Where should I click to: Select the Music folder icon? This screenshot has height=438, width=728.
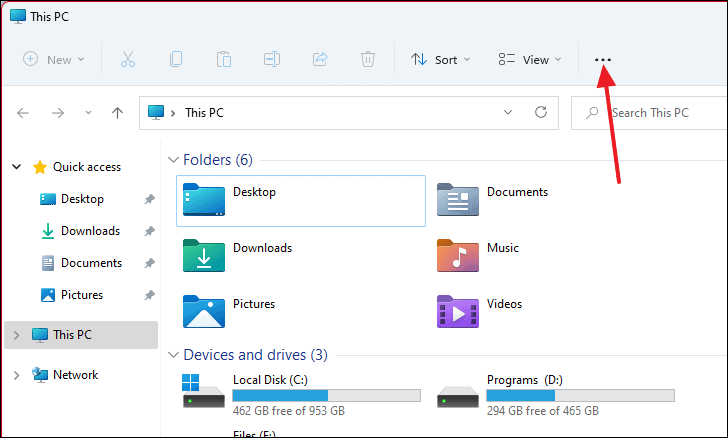pos(458,255)
